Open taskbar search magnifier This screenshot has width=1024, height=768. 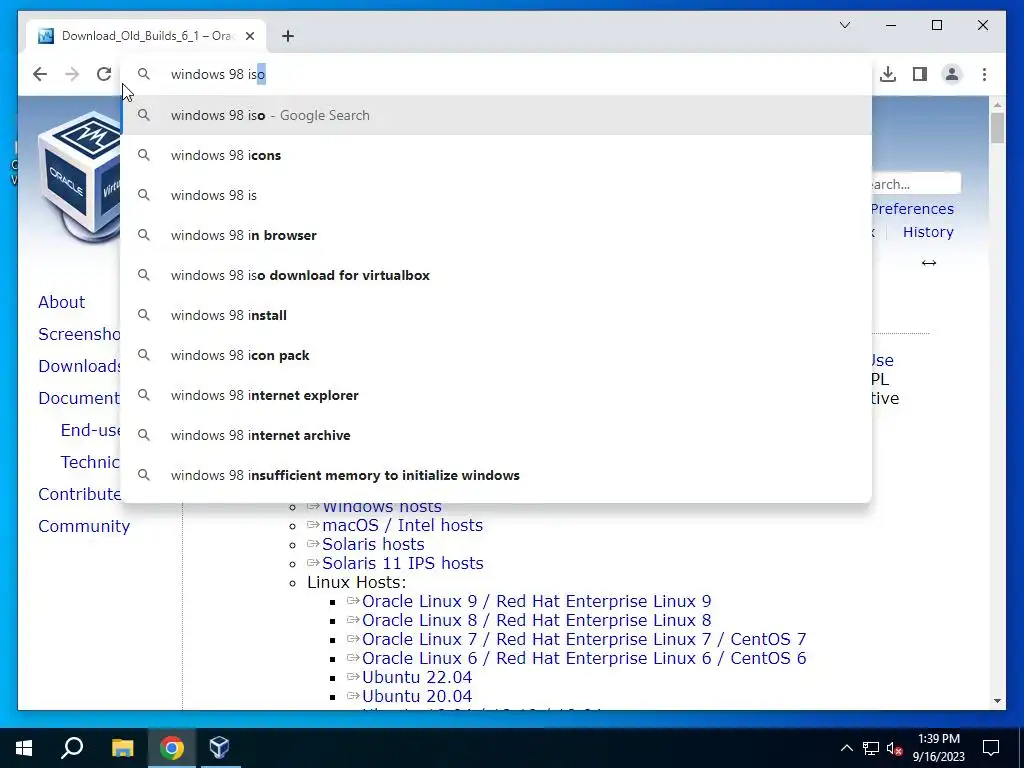pos(72,748)
